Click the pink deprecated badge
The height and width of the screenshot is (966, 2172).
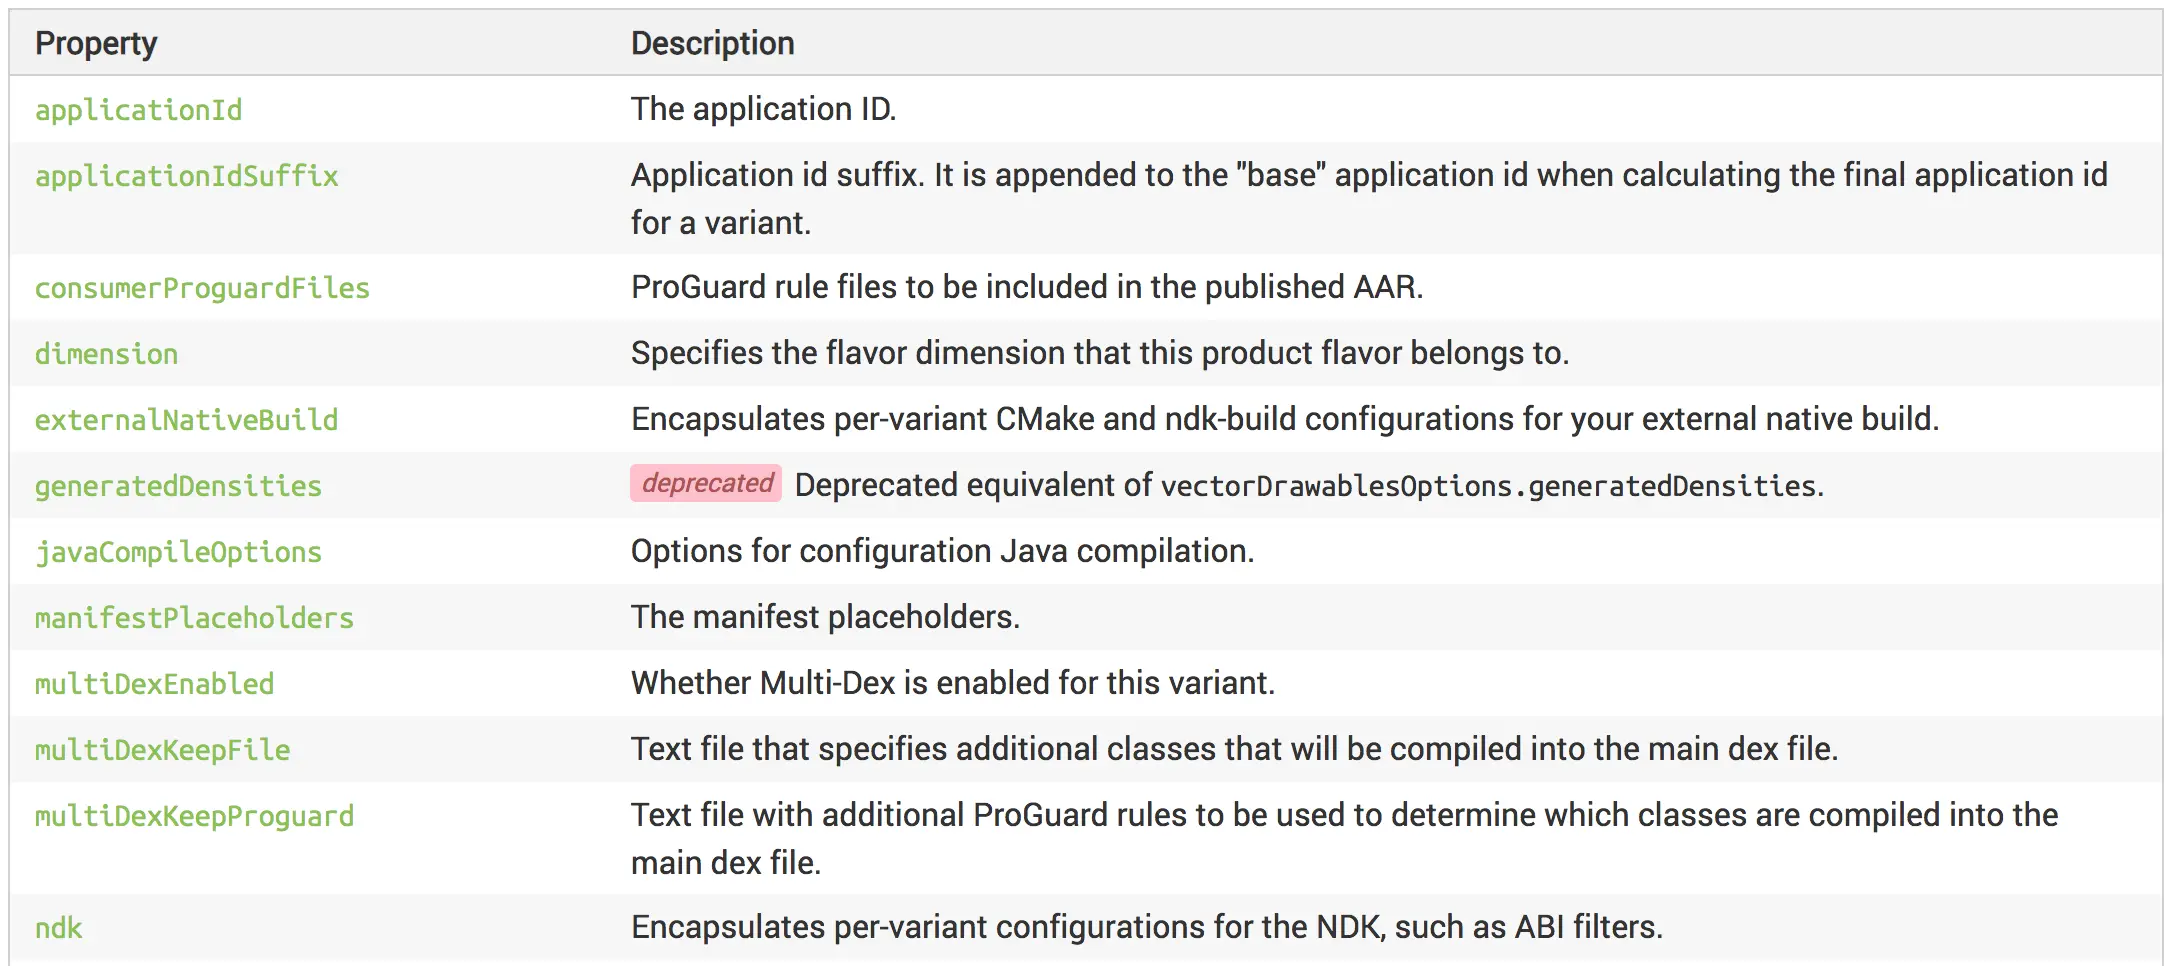[706, 484]
